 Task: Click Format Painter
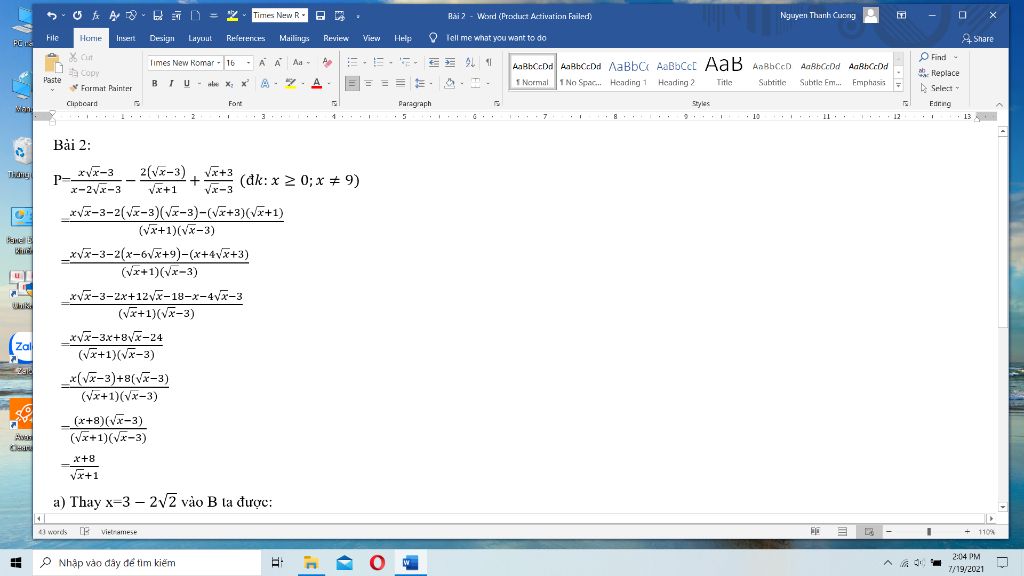pyautogui.click(x=101, y=88)
